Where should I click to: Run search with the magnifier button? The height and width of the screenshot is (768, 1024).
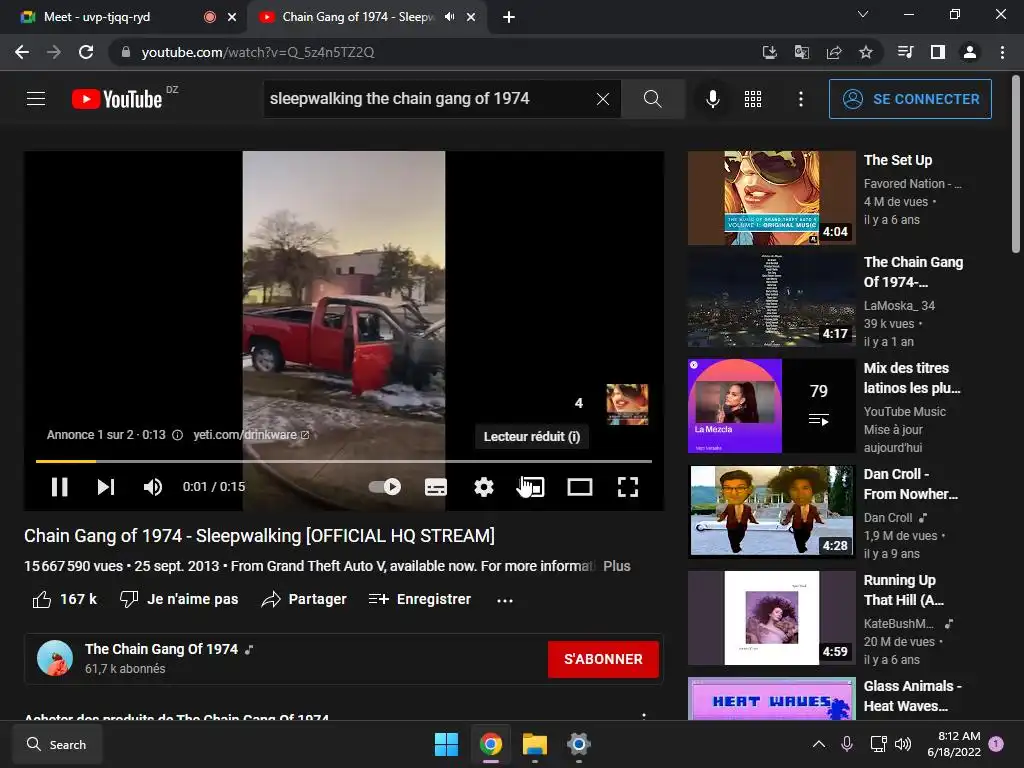pos(652,99)
